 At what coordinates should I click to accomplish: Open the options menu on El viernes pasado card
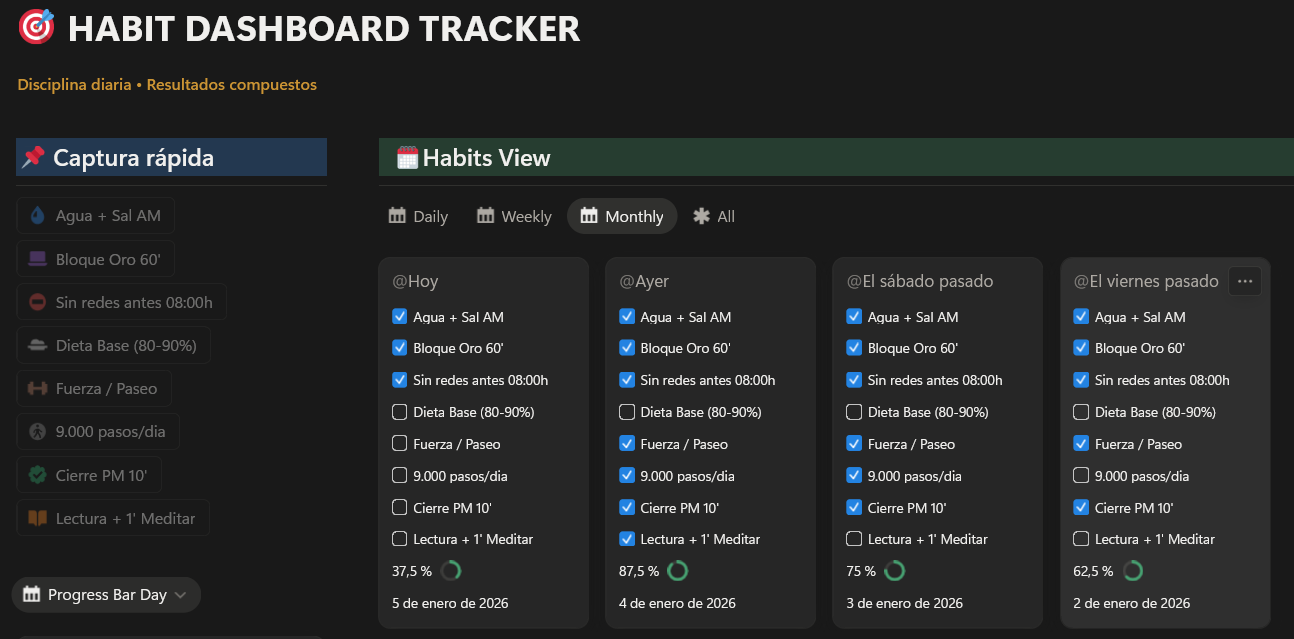pos(1244,281)
